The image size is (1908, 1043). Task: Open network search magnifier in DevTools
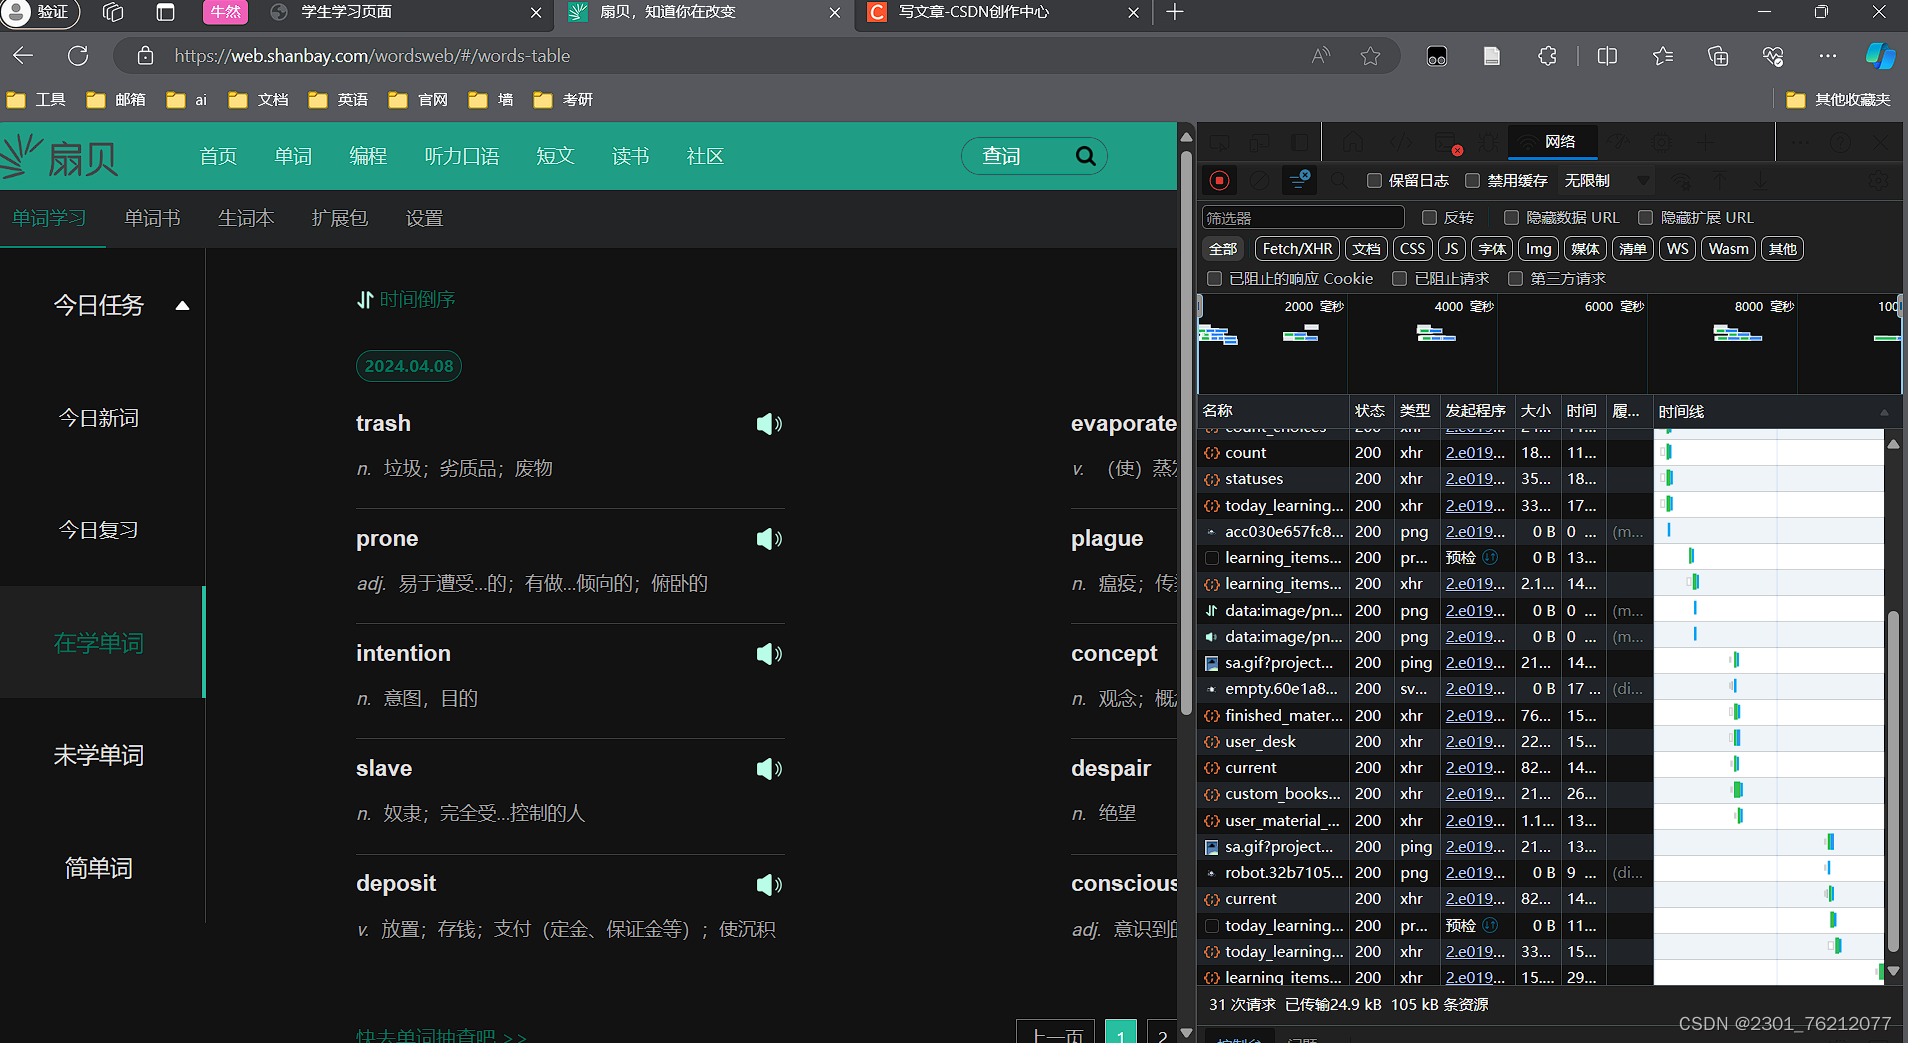[x=1339, y=180]
